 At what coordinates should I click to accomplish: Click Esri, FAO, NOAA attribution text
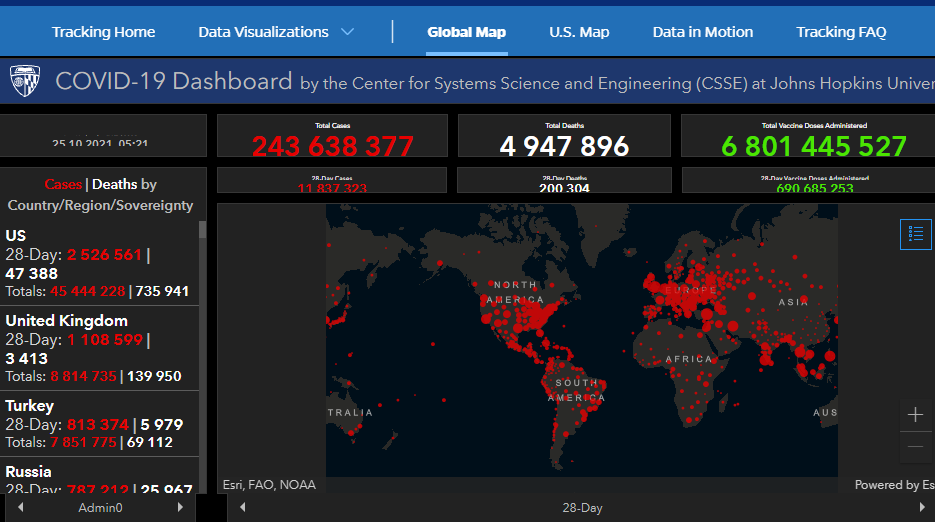pyautogui.click(x=269, y=484)
